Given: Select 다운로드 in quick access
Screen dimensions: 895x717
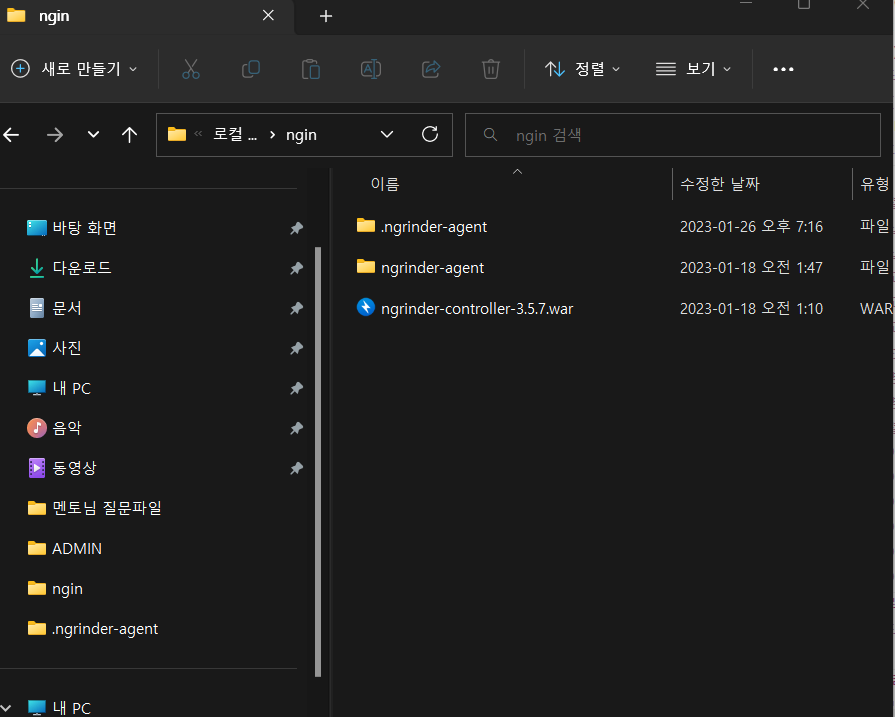Looking at the screenshot, I should [x=82, y=268].
